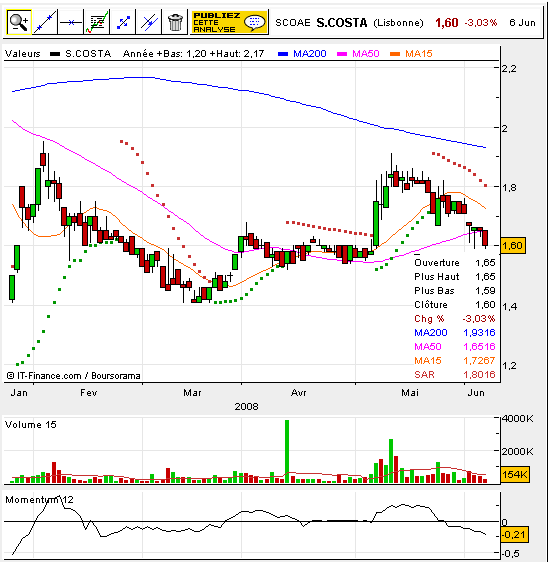Click the speech bubble in the publish banner
The width and height of the screenshot is (548, 562).
[x=254, y=22]
